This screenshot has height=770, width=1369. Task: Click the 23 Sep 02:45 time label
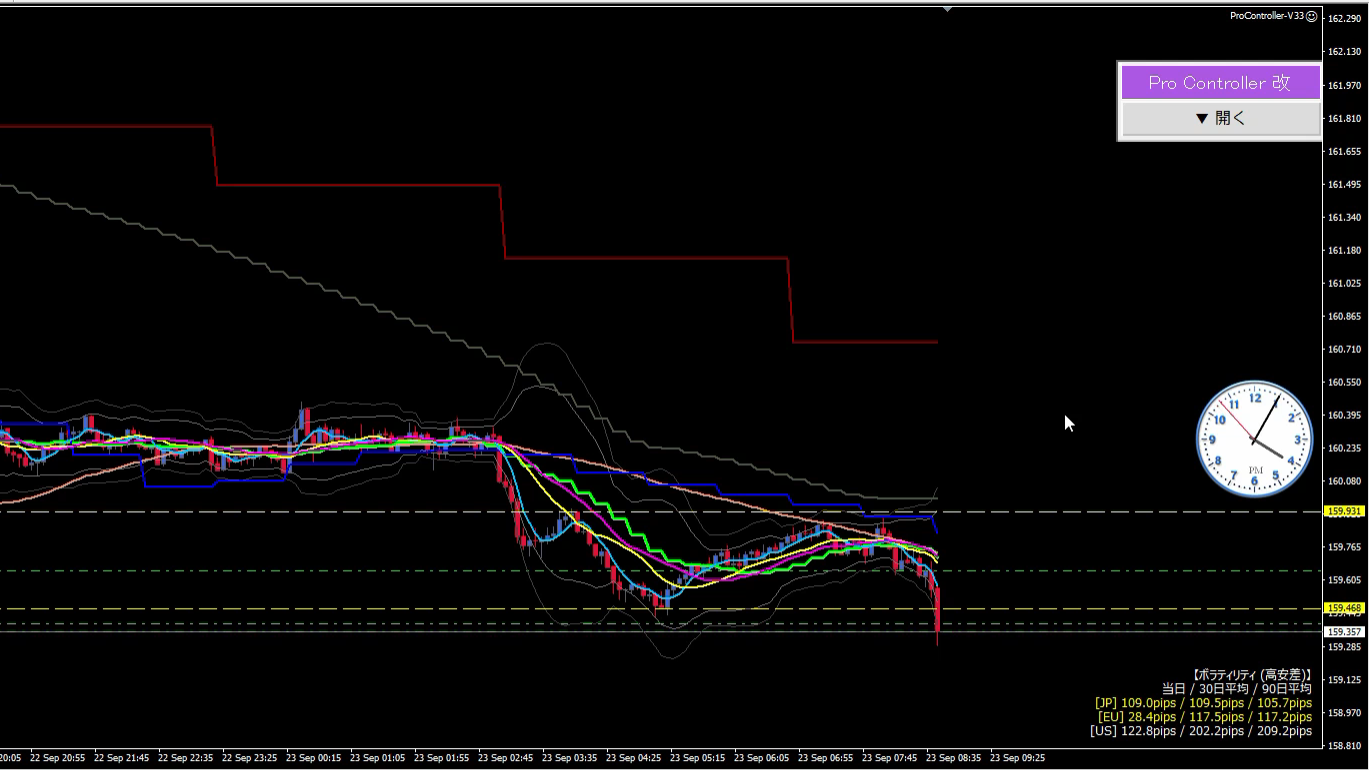point(506,758)
